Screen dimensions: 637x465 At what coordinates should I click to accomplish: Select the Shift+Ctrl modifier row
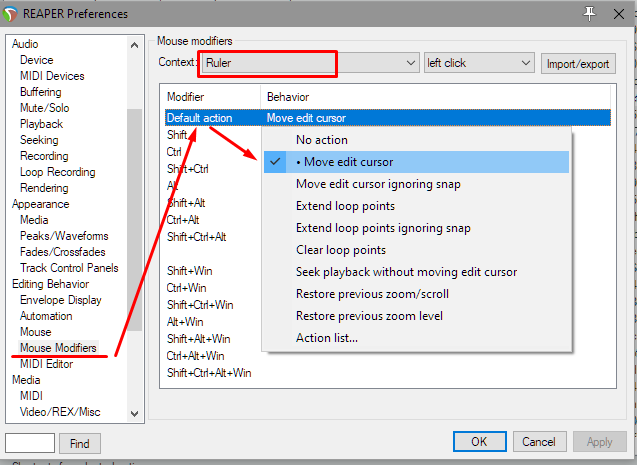[187, 169]
